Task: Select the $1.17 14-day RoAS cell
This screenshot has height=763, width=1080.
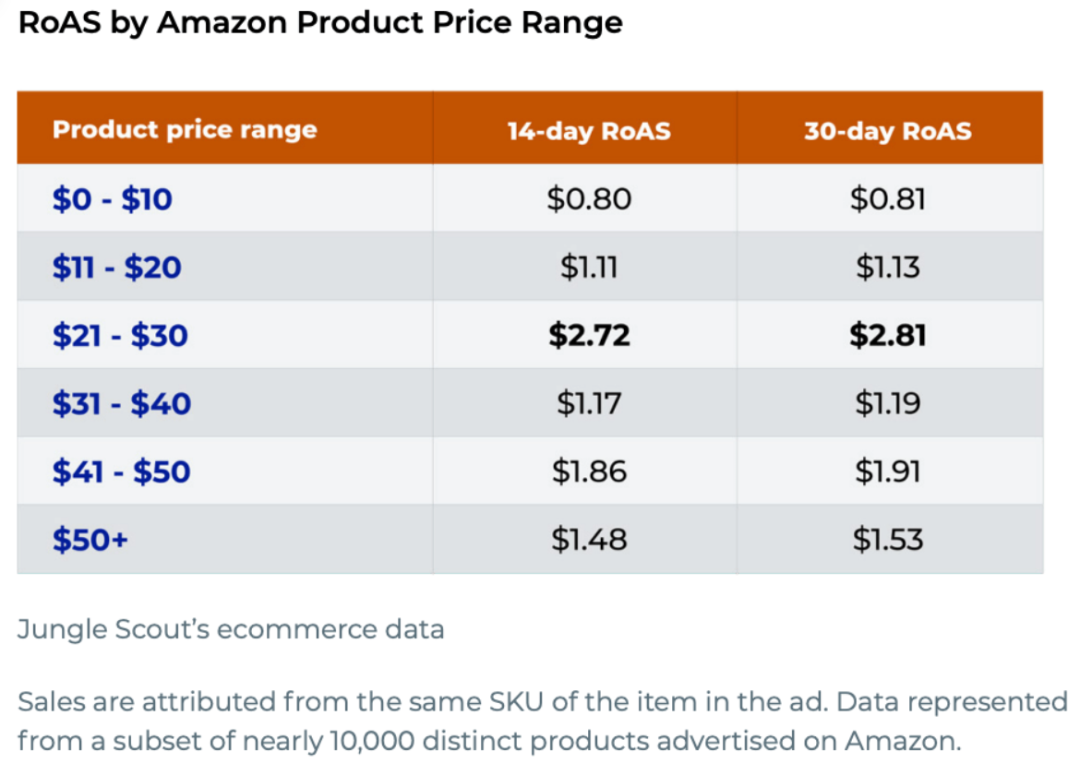Action: tap(589, 403)
